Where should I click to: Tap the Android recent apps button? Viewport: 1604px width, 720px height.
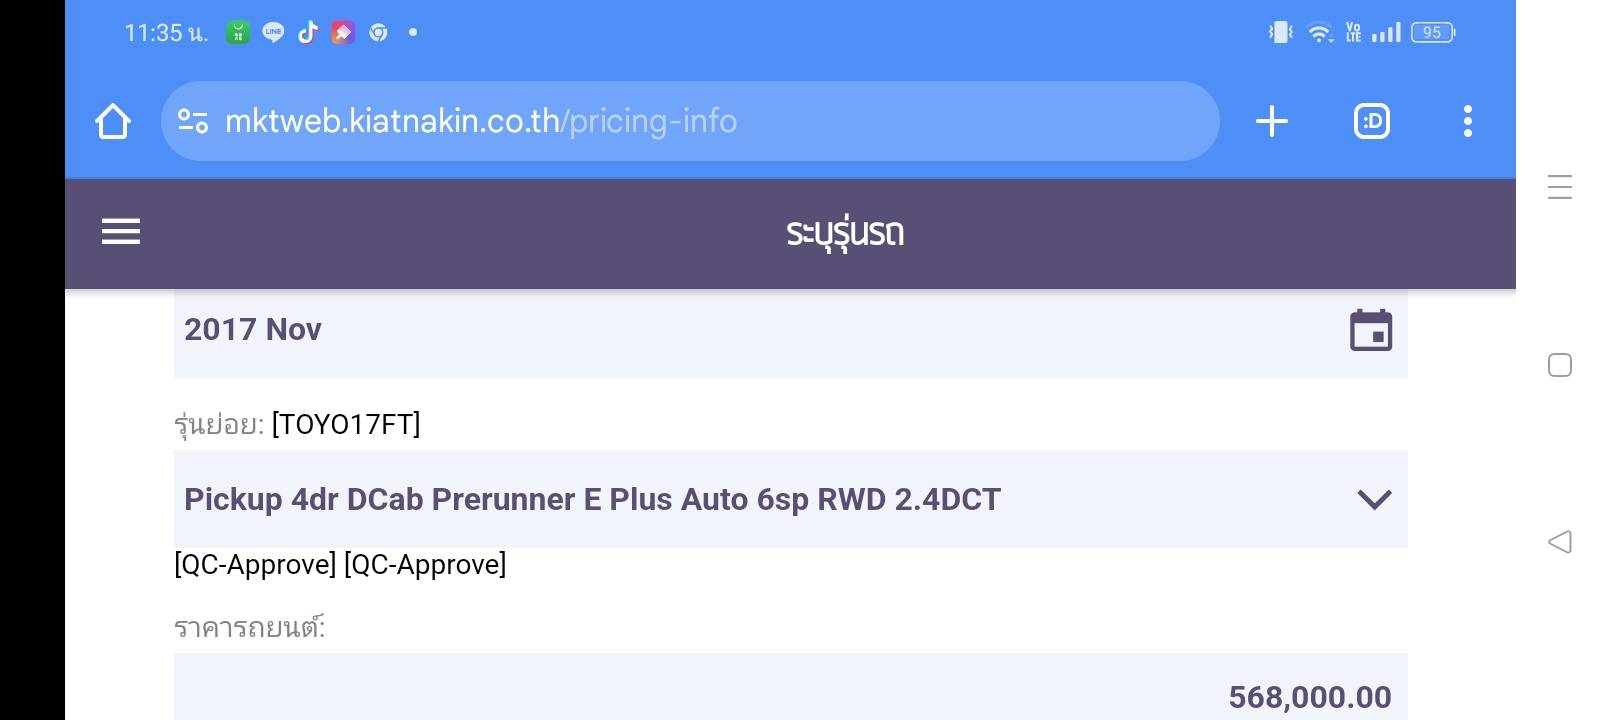coord(1559,187)
